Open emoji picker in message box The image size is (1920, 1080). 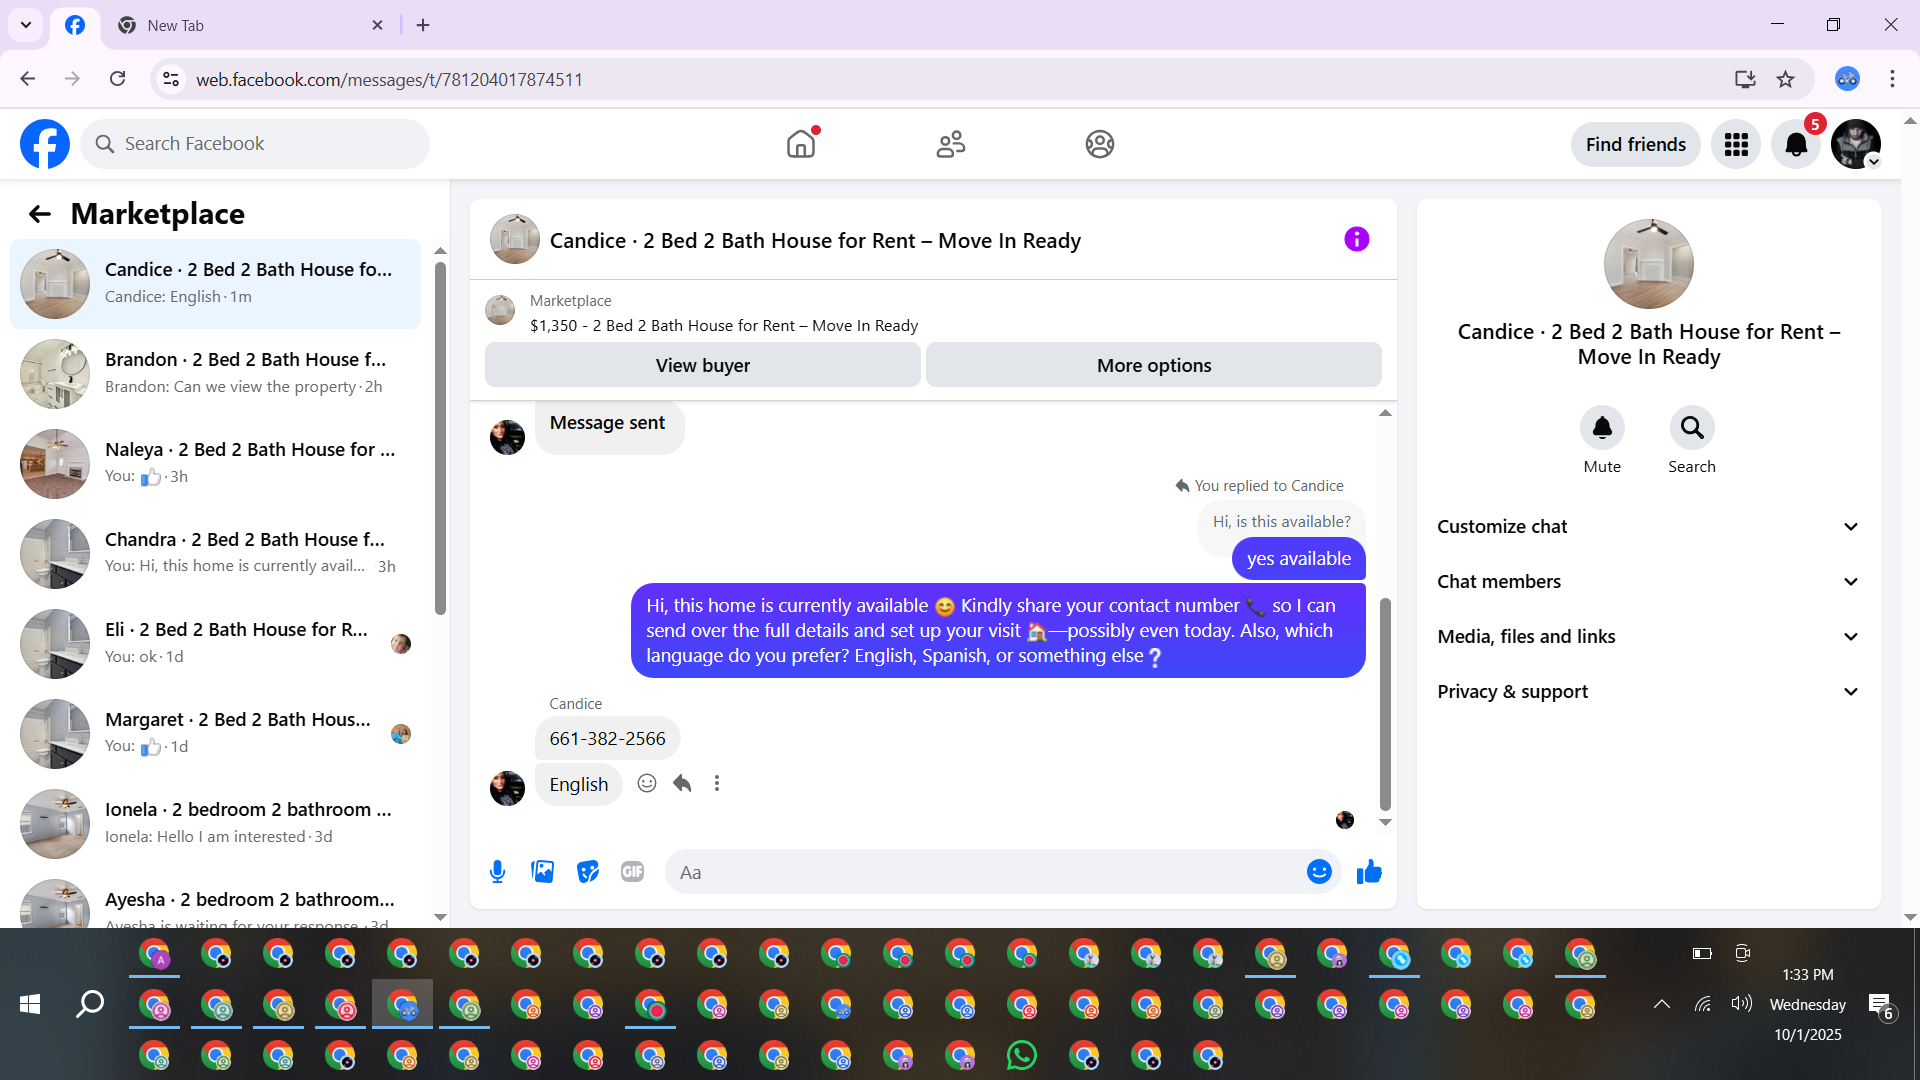(x=1319, y=872)
